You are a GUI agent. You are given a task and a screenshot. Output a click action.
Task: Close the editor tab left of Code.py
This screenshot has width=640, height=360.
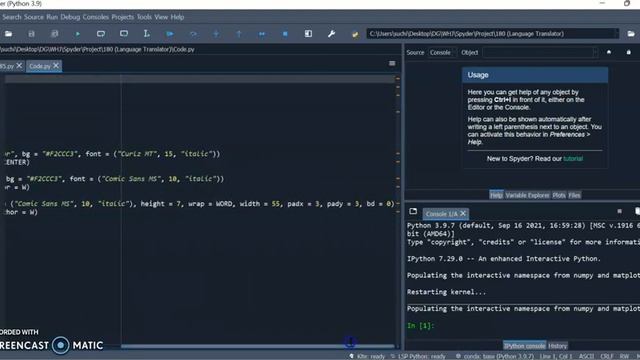(x=19, y=66)
